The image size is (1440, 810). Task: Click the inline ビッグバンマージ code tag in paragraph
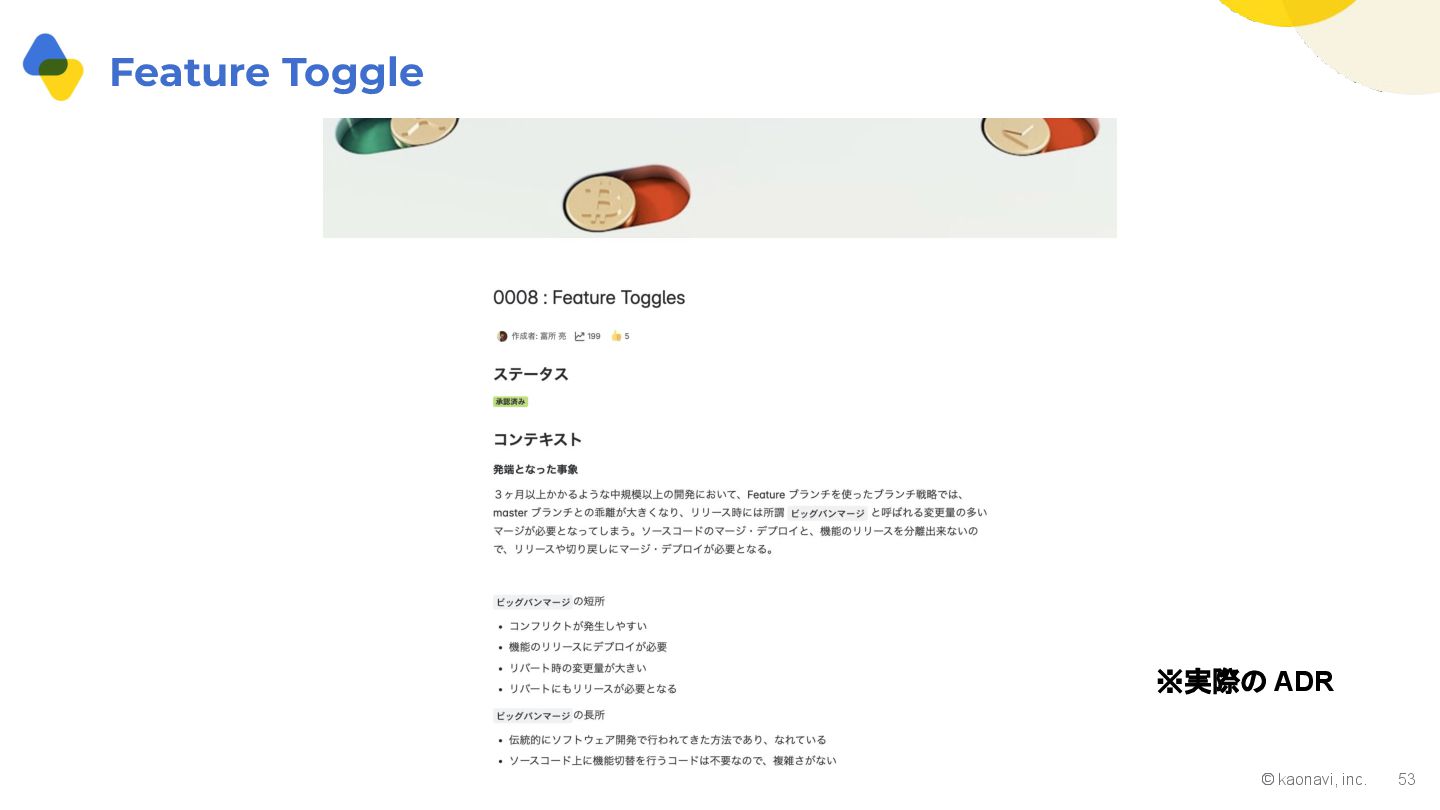pos(827,513)
